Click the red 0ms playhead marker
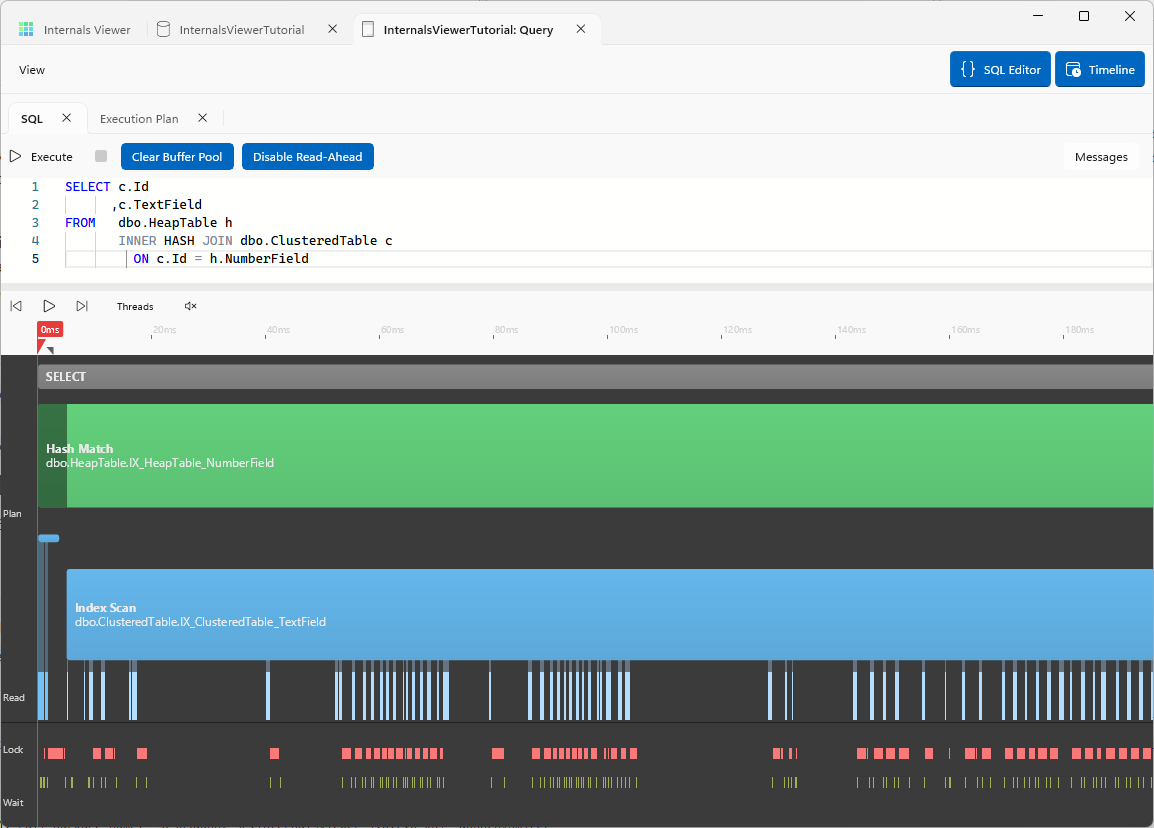The image size is (1154, 828). [x=50, y=330]
